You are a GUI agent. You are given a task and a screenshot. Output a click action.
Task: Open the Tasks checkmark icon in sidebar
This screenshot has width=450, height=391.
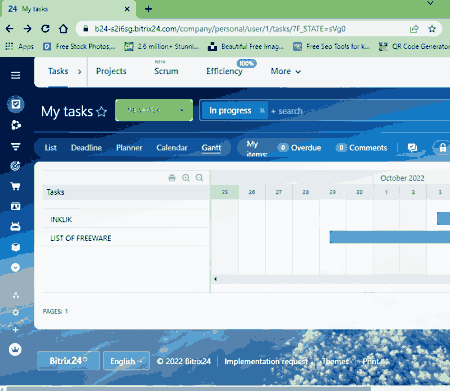tap(16, 104)
